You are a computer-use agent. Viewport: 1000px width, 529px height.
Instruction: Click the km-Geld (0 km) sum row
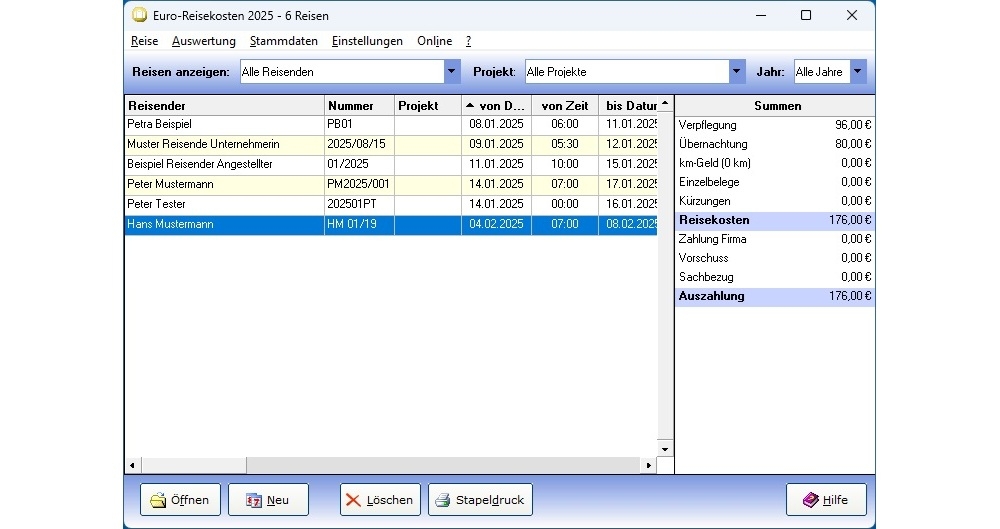775,163
